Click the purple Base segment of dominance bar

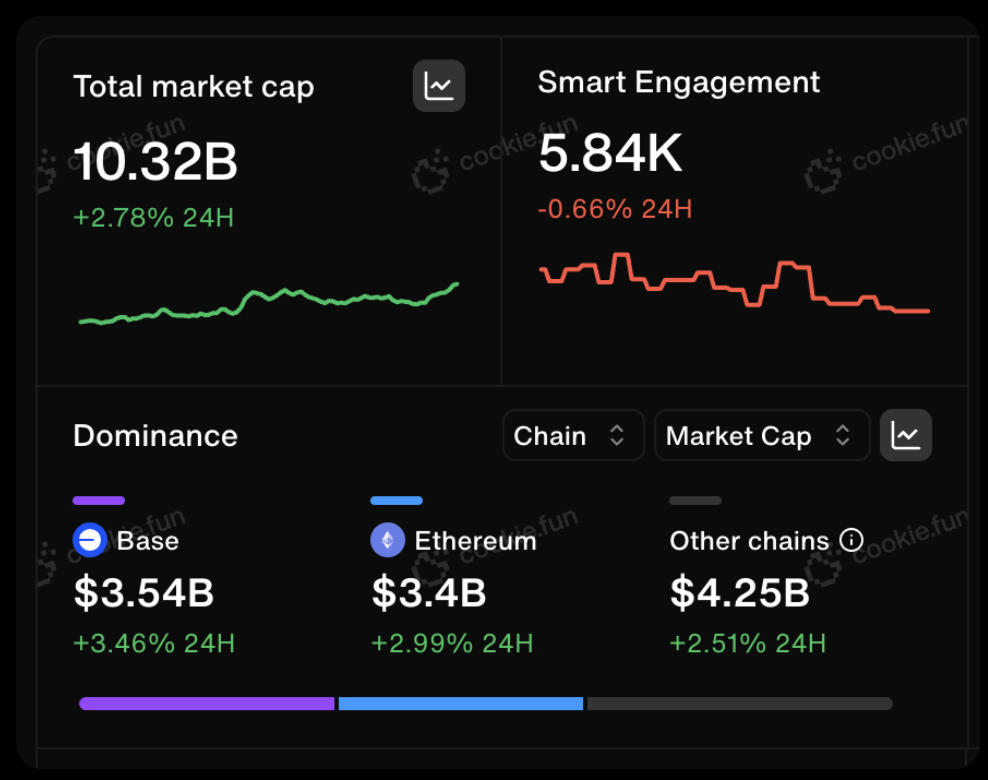click(x=207, y=703)
